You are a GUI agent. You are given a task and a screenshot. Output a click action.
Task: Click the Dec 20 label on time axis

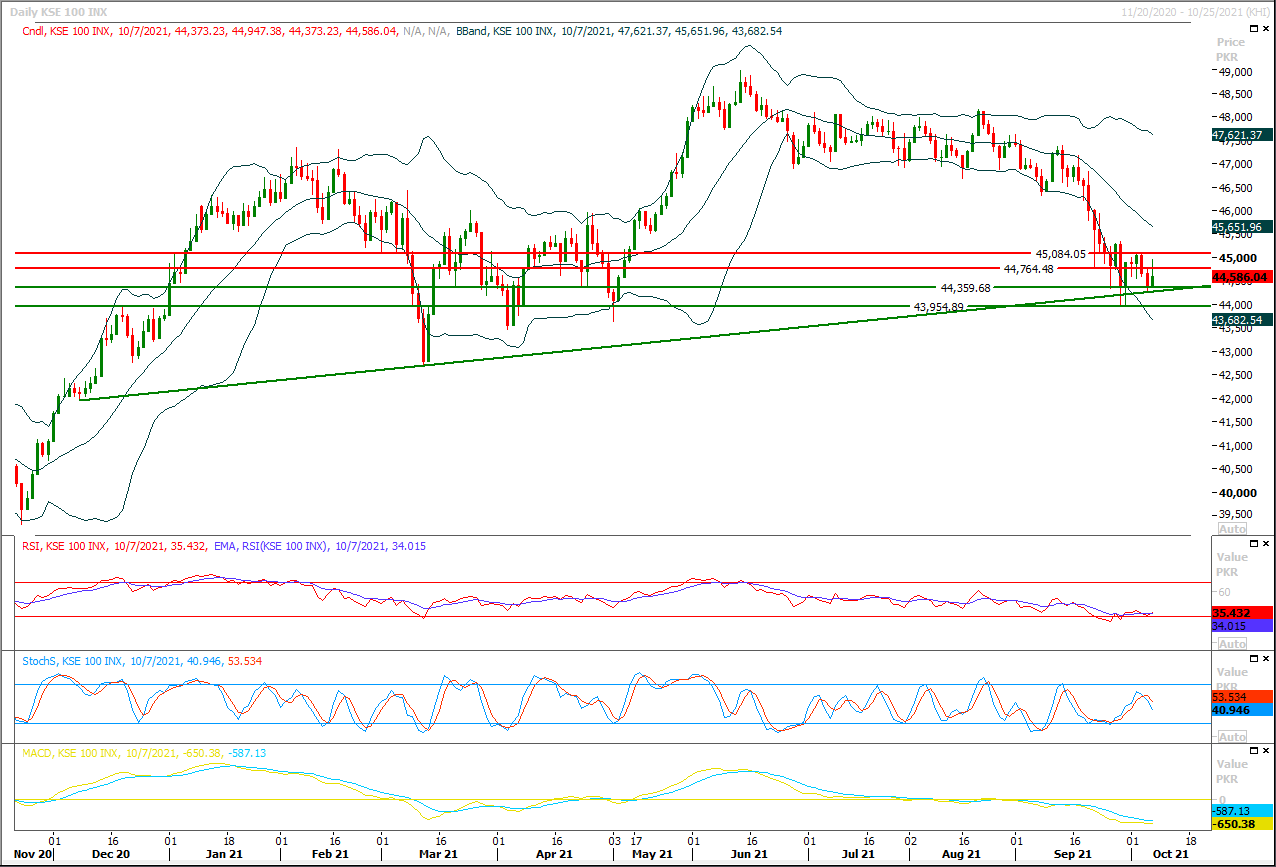pyautogui.click(x=110, y=854)
